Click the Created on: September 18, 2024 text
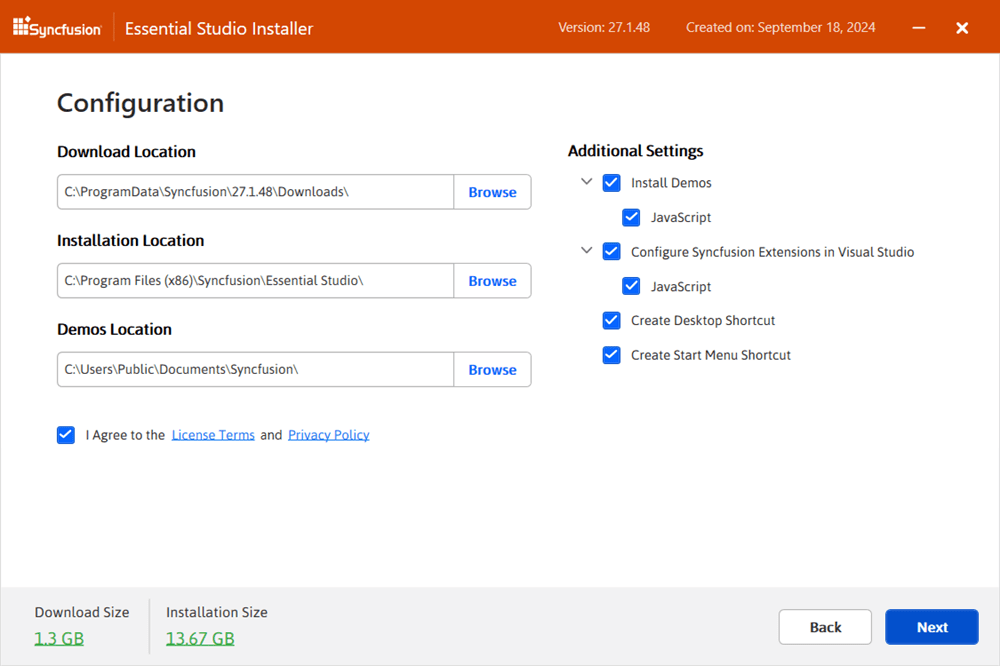This screenshot has height=666, width=1000. [x=781, y=27]
